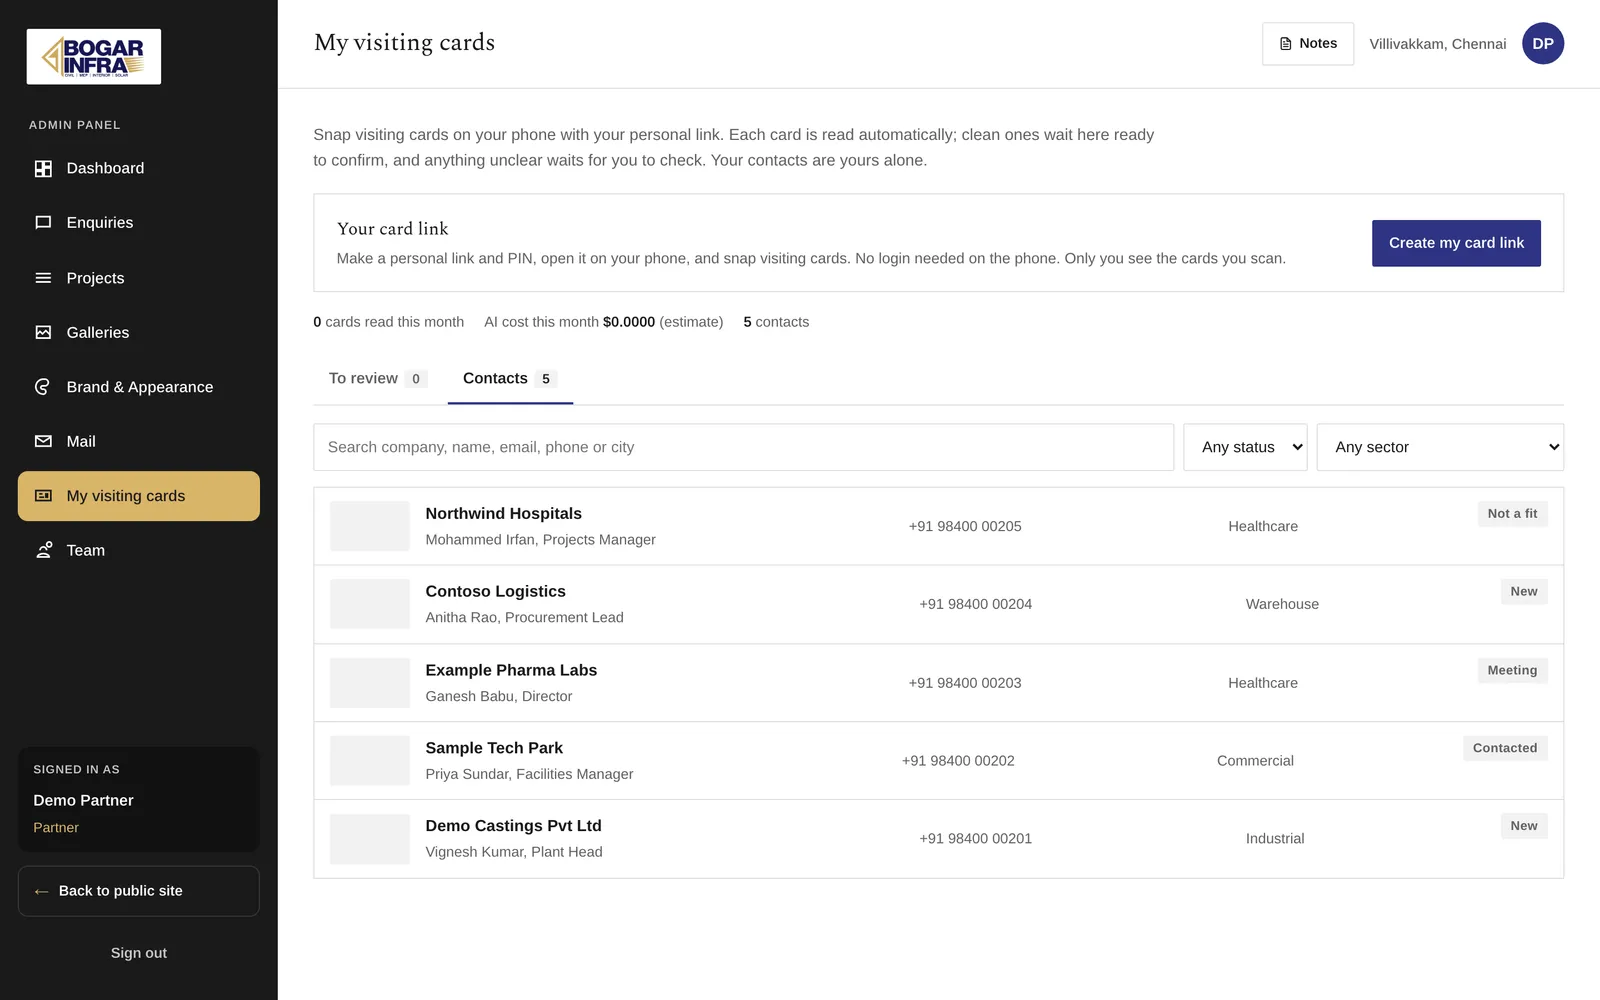The image size is (1600, 1000).
Task: Switch to the To review tab
Action: click(378, 378)
